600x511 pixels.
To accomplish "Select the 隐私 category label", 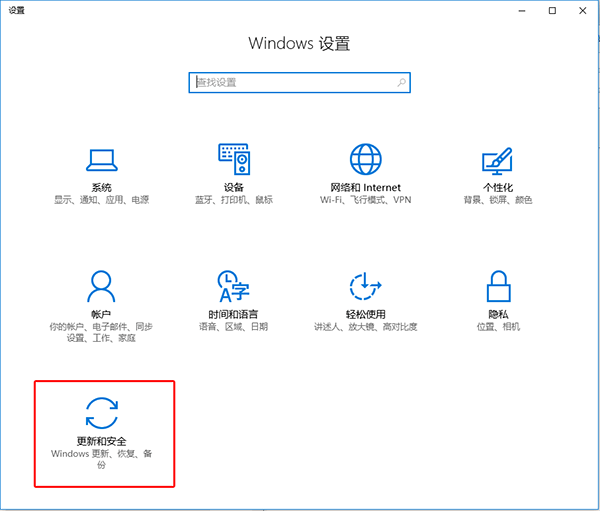I will point(498,315).
